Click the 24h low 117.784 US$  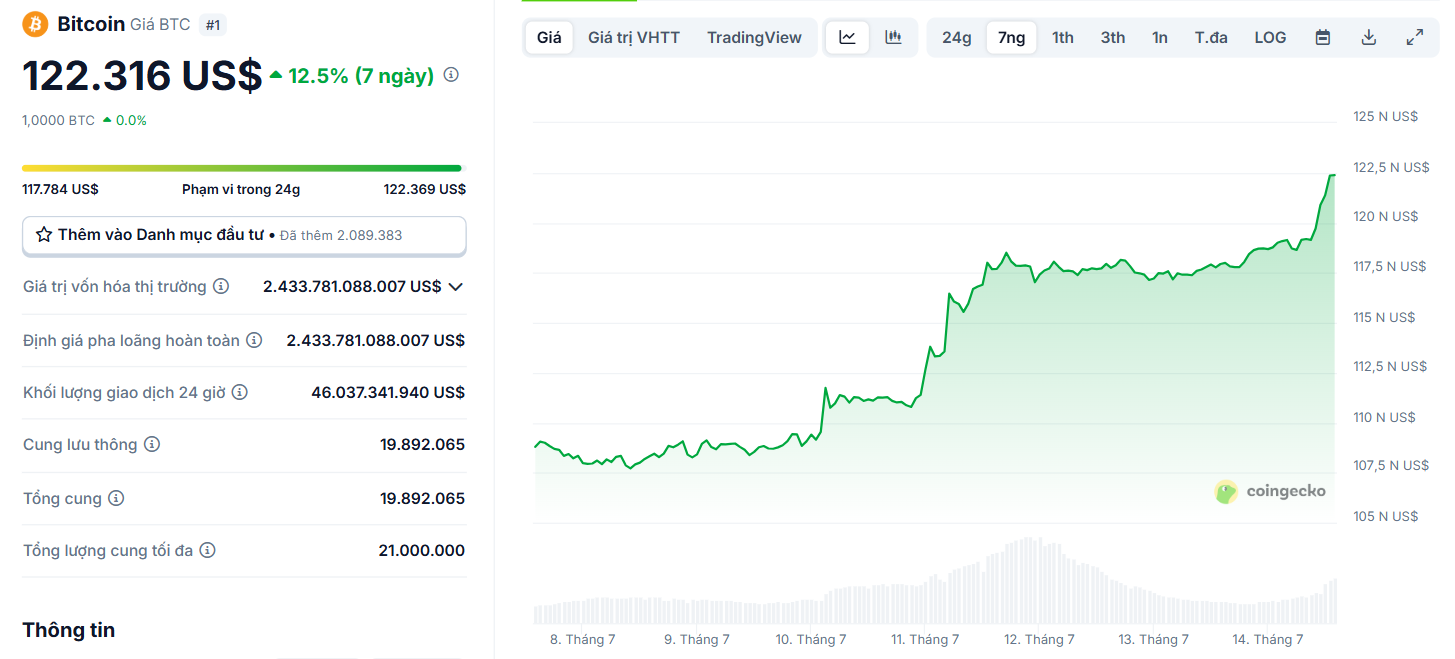[x=60, y=189]
